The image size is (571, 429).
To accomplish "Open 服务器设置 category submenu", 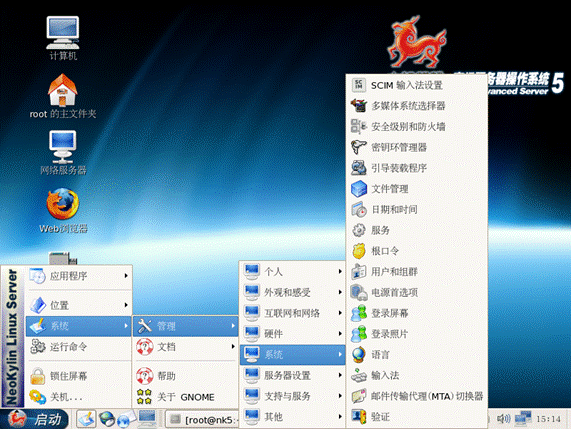I will click(292, 375).
